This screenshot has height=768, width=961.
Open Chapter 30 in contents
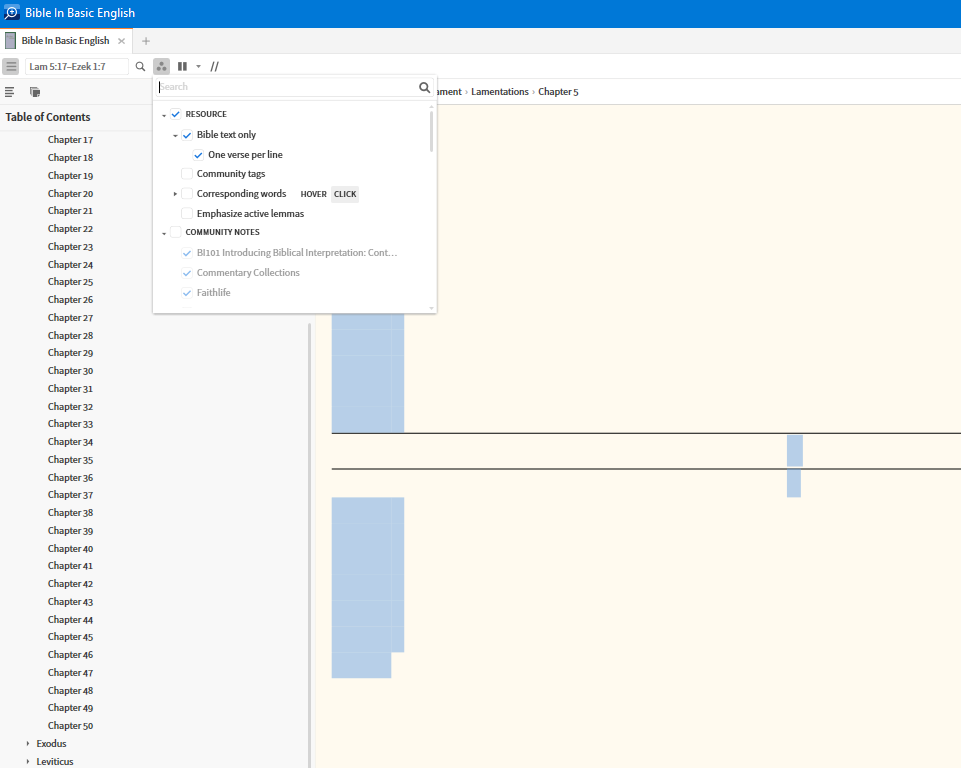click(70, 371)
